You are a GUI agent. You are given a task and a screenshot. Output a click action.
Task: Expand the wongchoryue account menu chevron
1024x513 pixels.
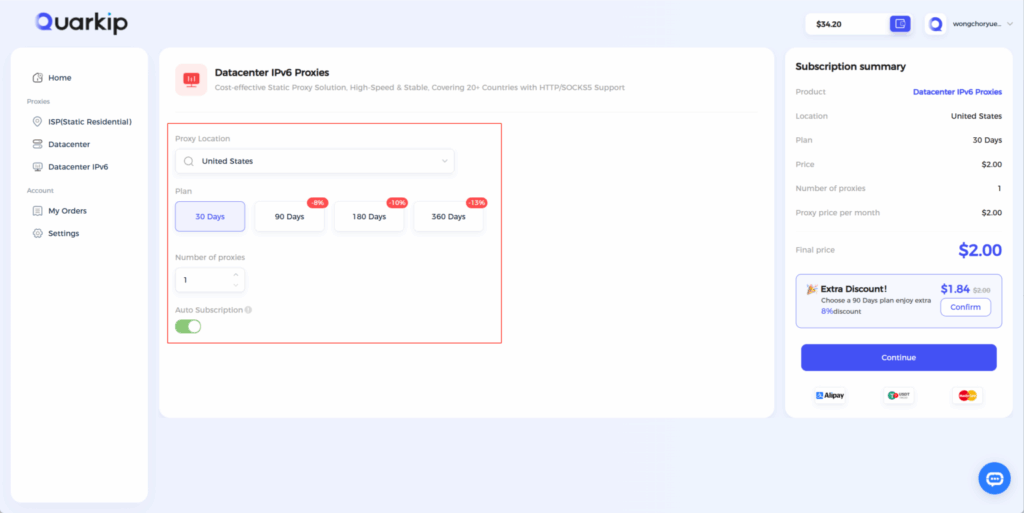[1010, 24]
